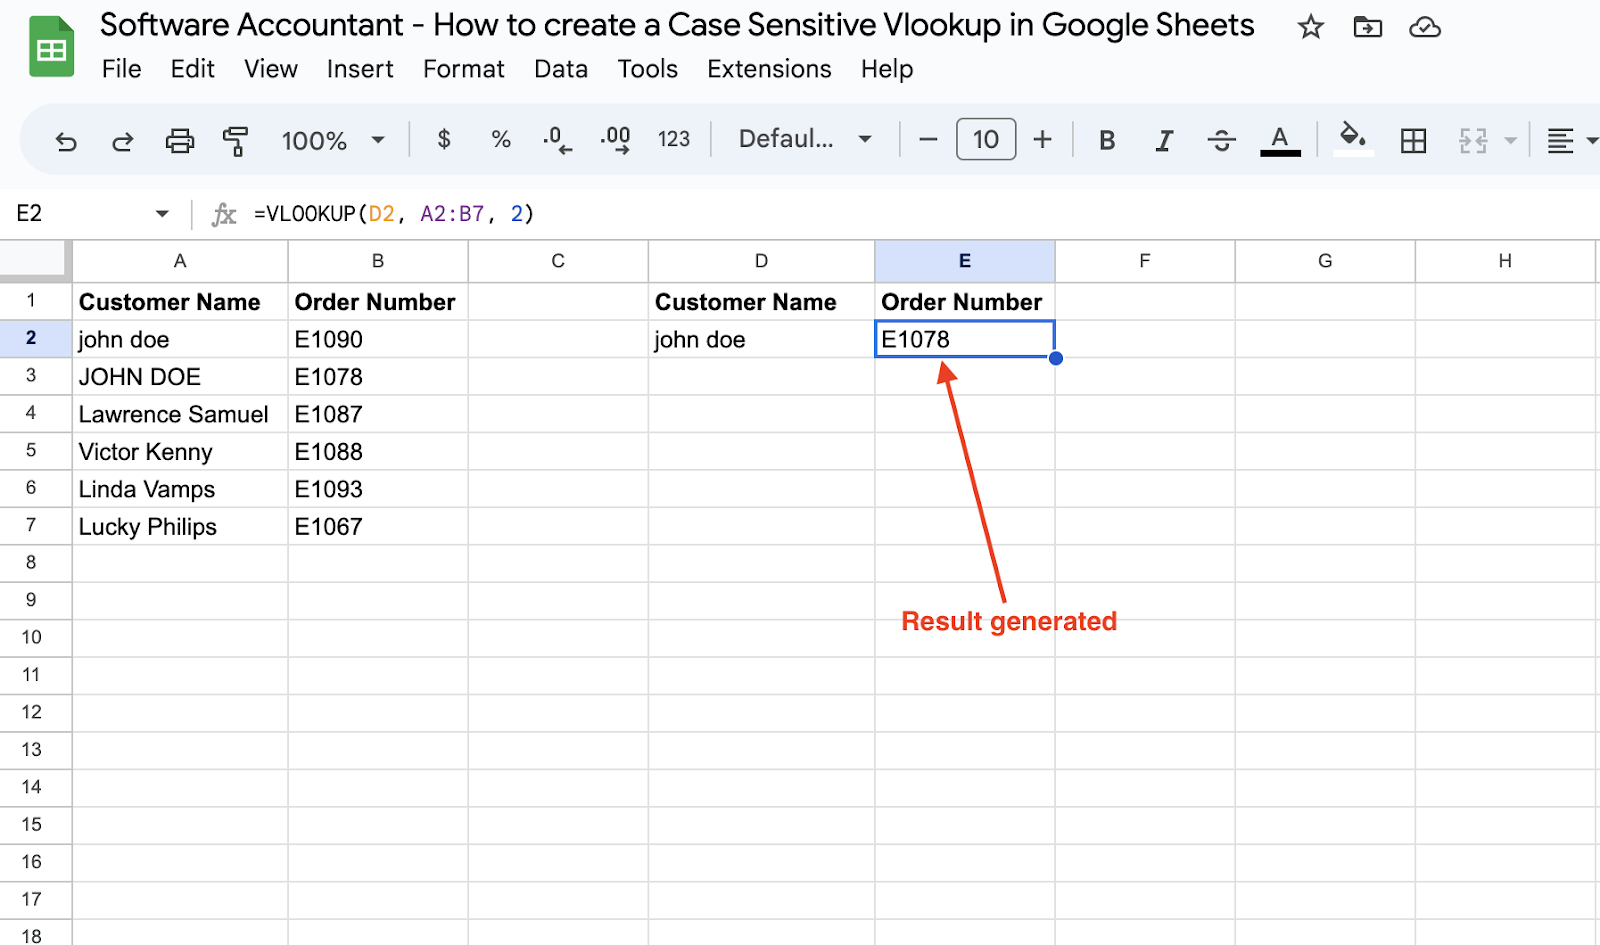This screenshot has height=945, width=1600.
Task: Open borders options
Action: point(1413,140)
